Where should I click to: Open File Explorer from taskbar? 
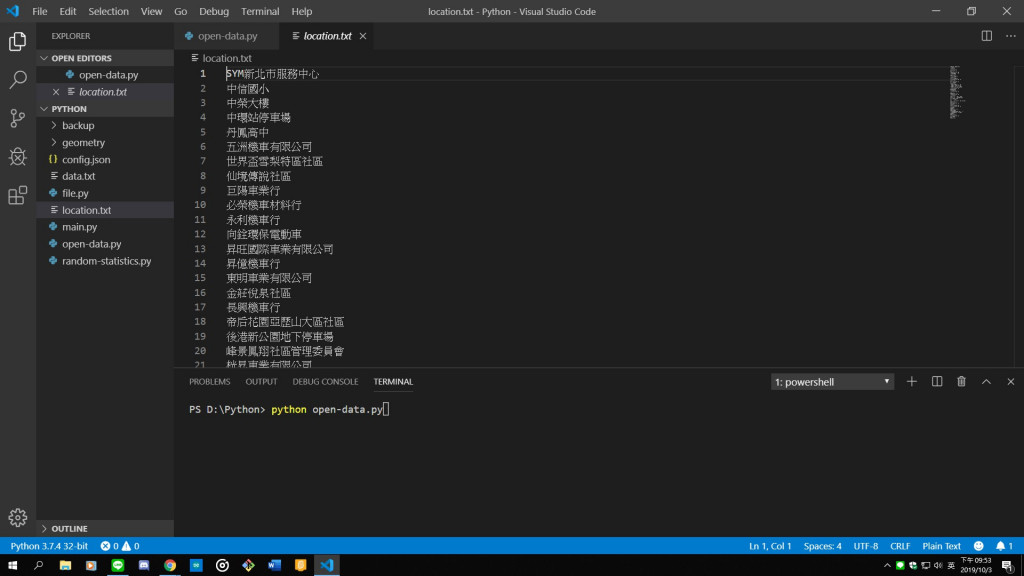click(x=65, y=566)
